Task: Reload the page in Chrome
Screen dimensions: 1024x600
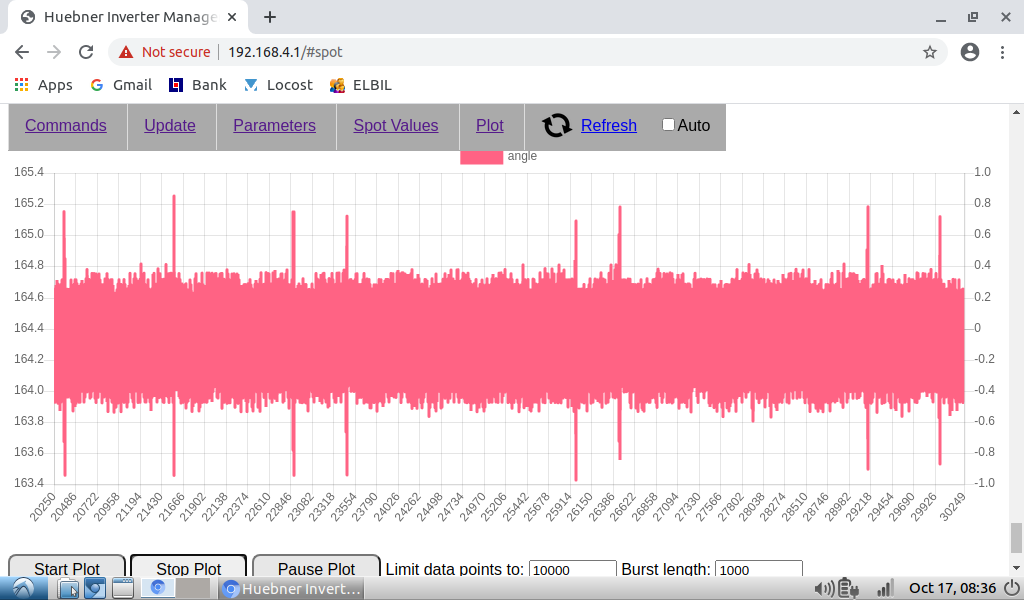Action: 86,52
